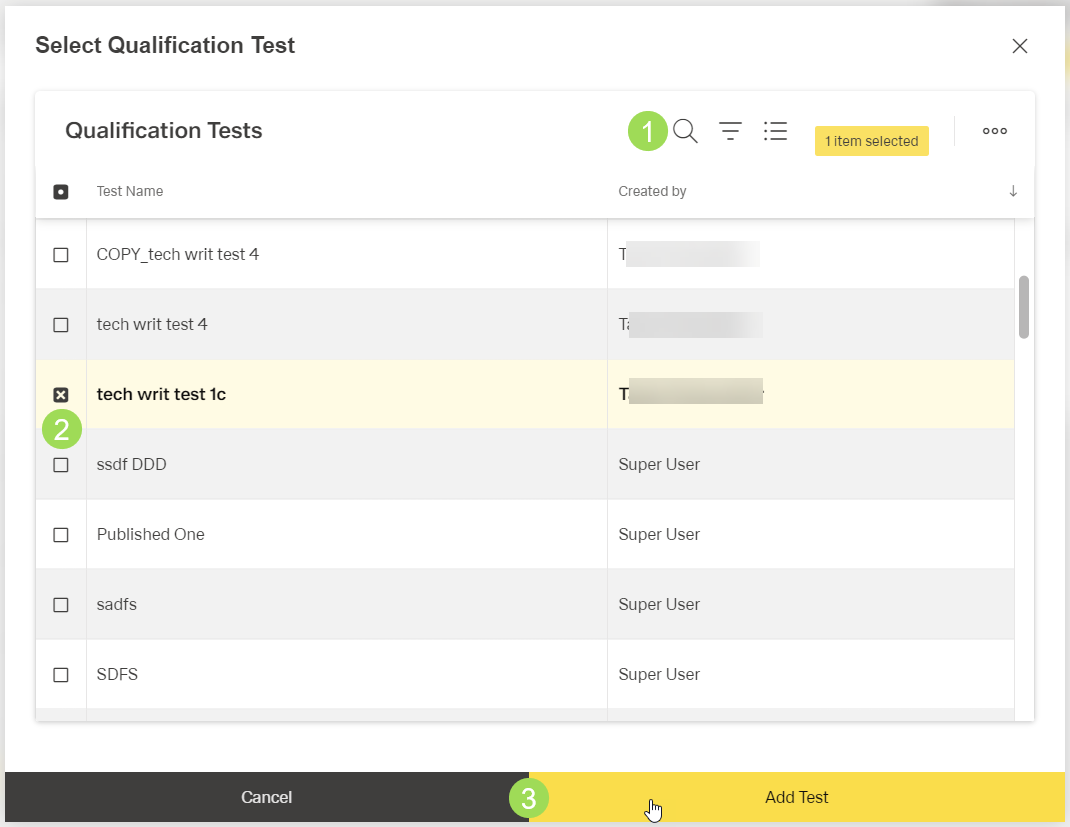Open the three-dot more options menu
Viewport: 1070px width, 827px height.
click(994, 131)
